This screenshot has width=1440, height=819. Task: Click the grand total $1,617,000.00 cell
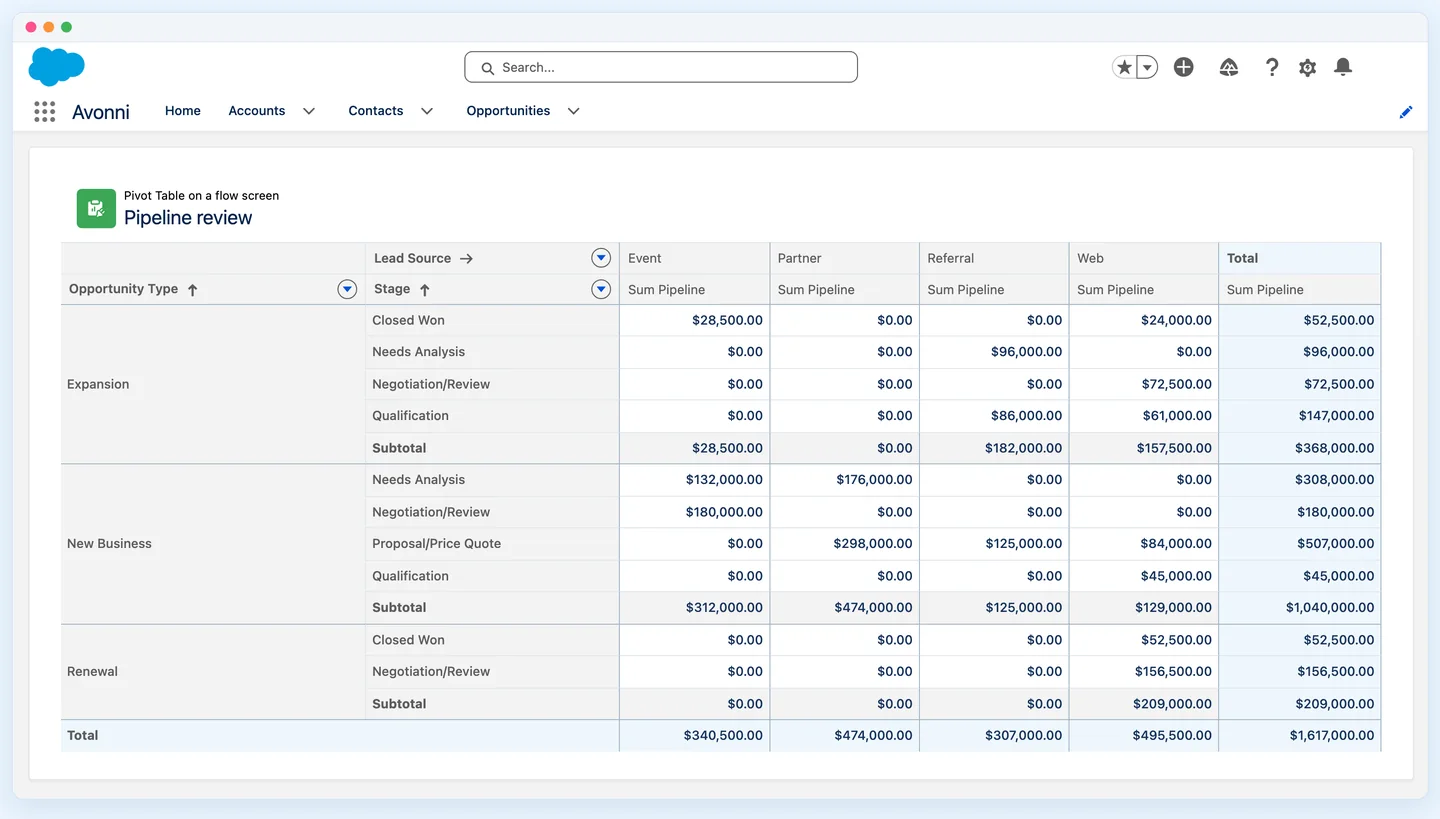click(x=1300, y=736)
